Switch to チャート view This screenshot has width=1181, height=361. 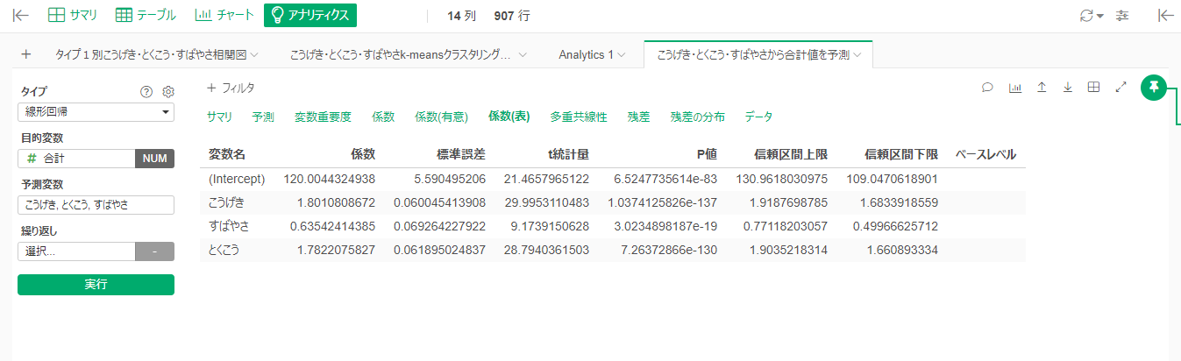(x=223, y=15)
